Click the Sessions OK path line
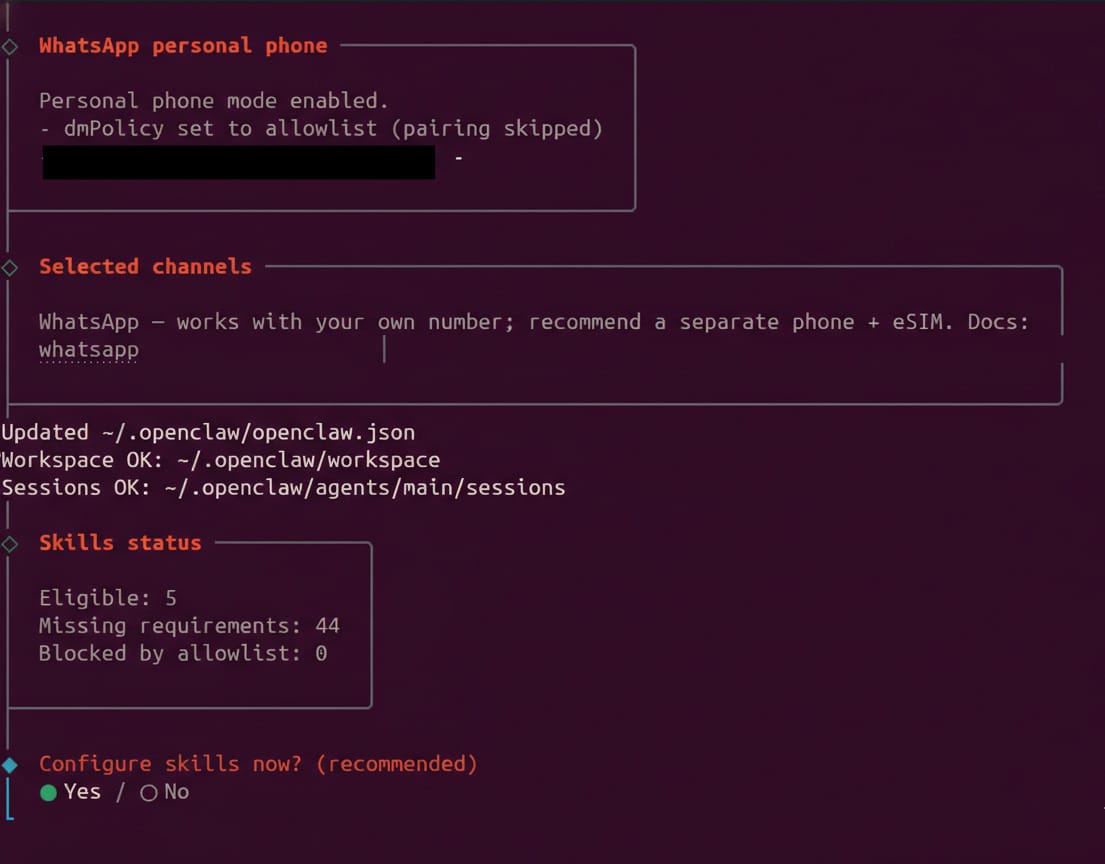This screenshot has width=1105, height=864. click(283, 488)
